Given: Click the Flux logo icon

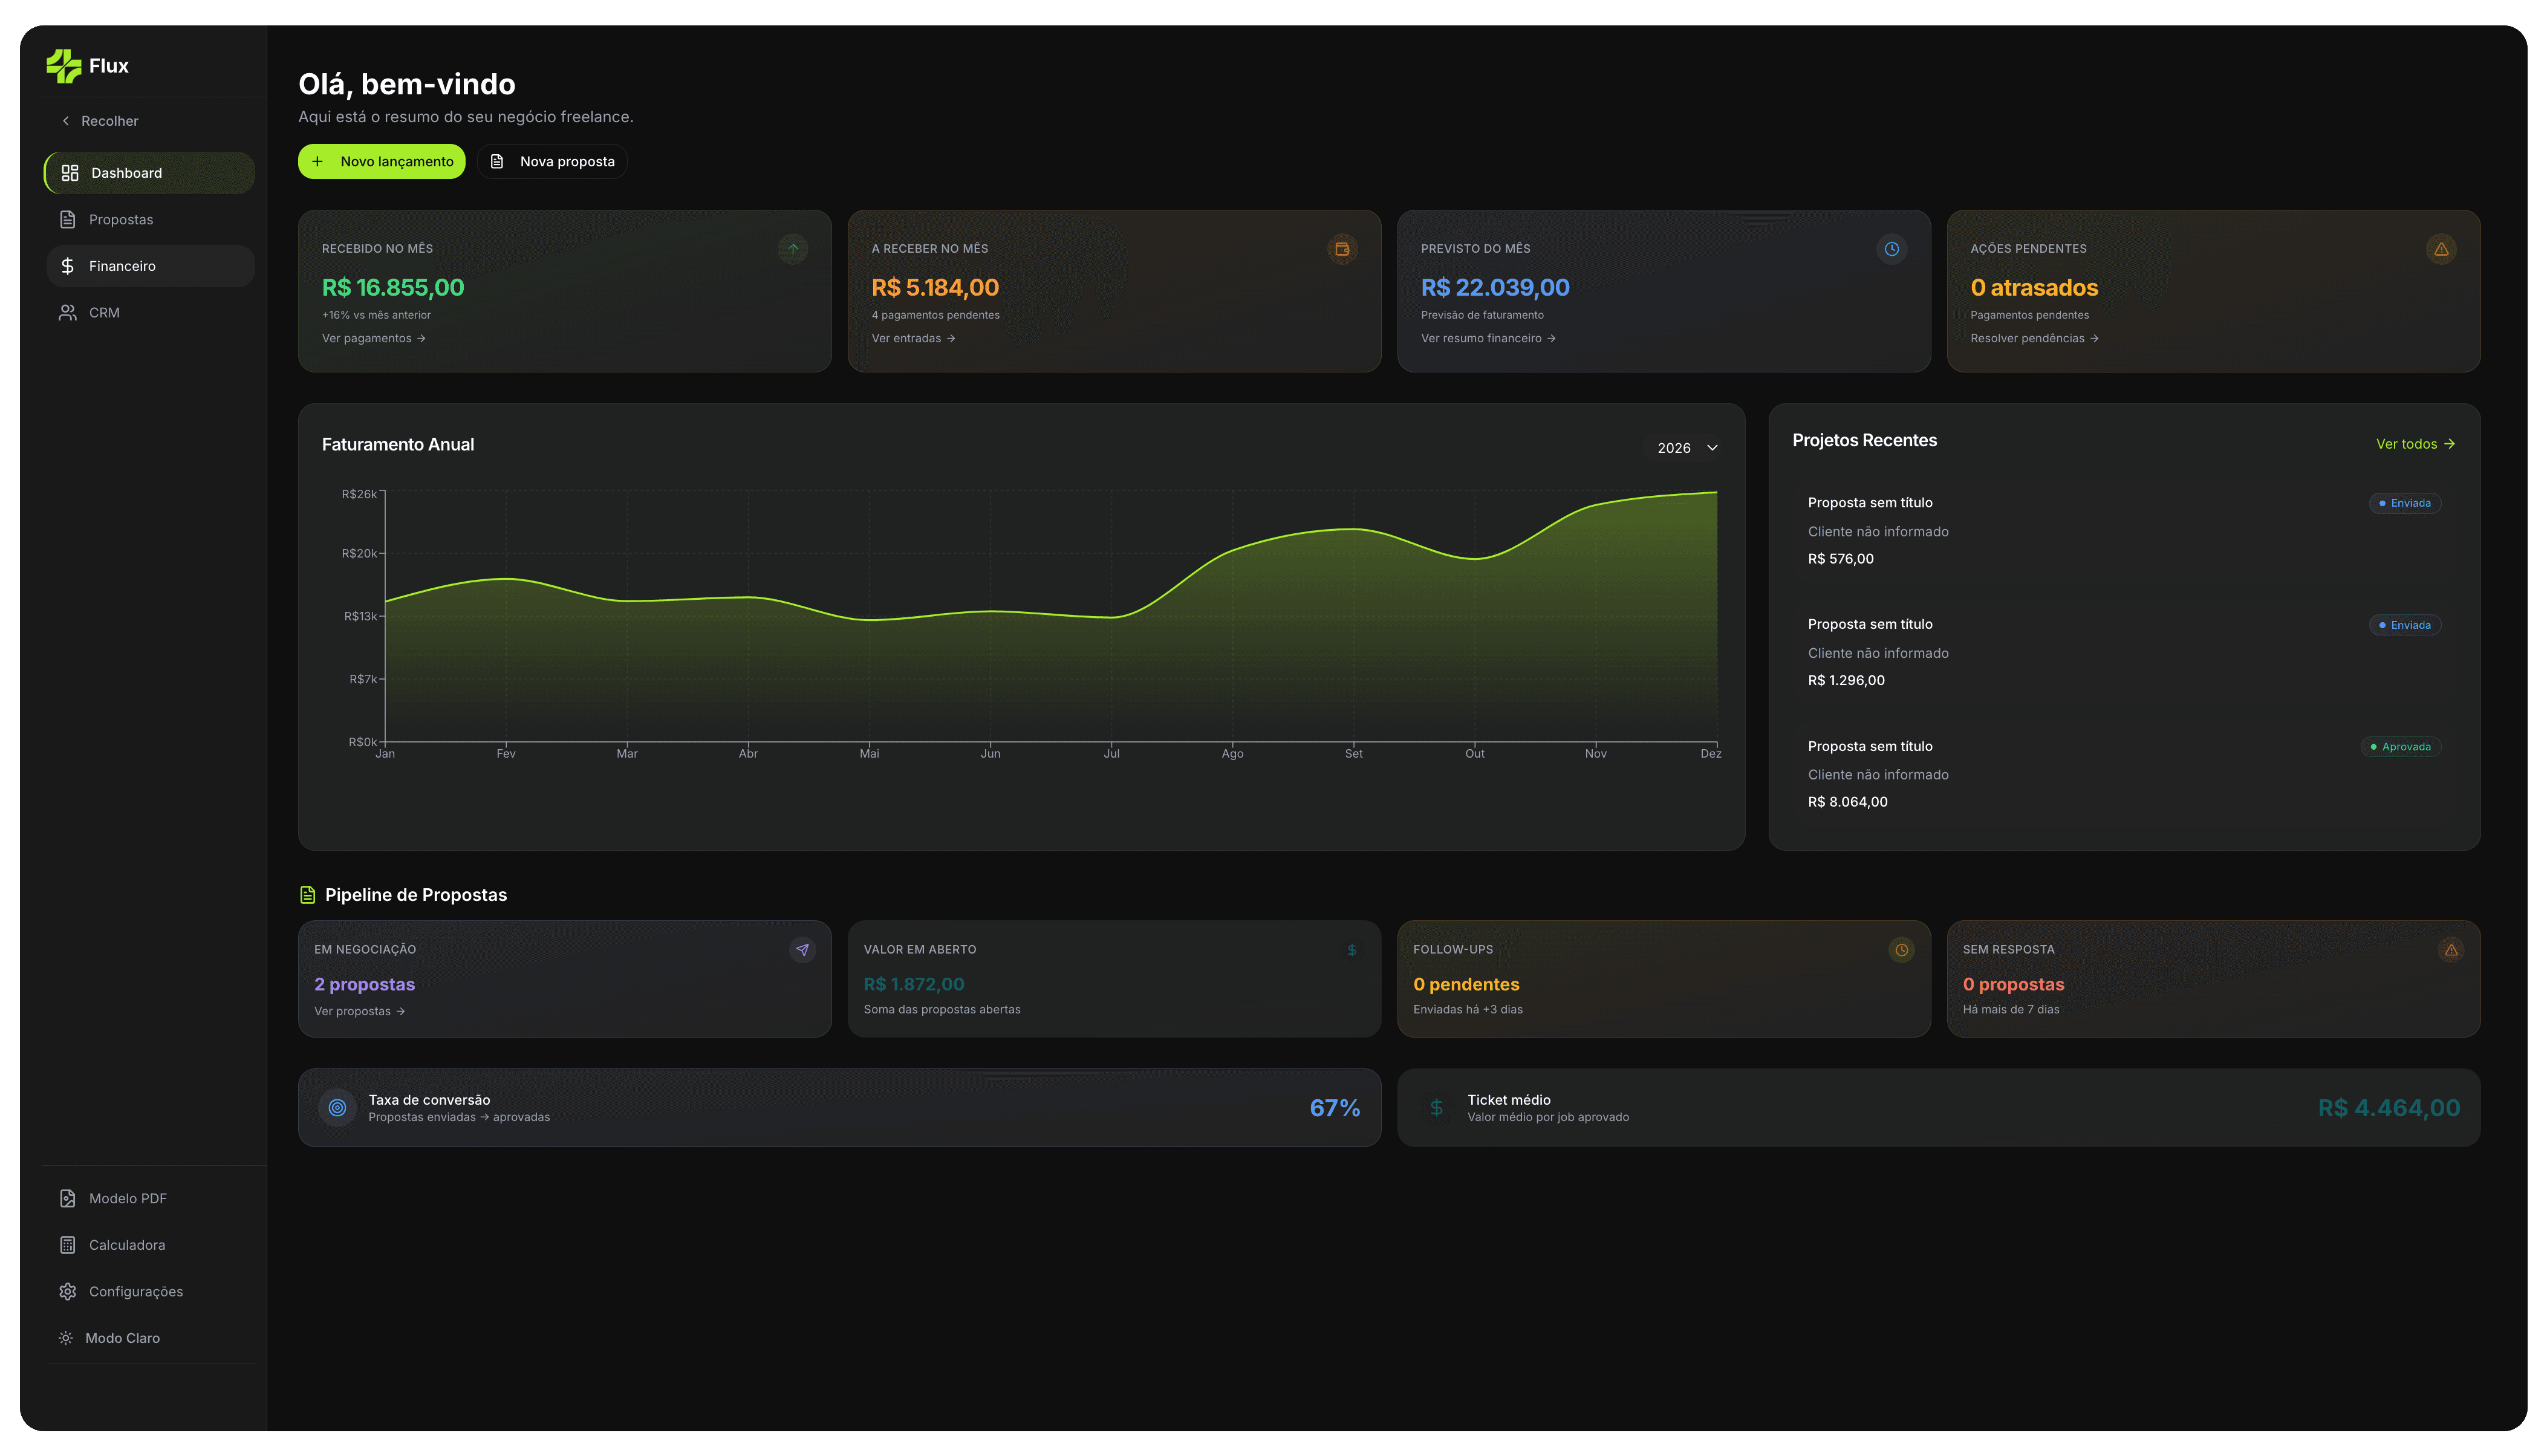Looking at the screenshot, I should [x=63, y=66].
